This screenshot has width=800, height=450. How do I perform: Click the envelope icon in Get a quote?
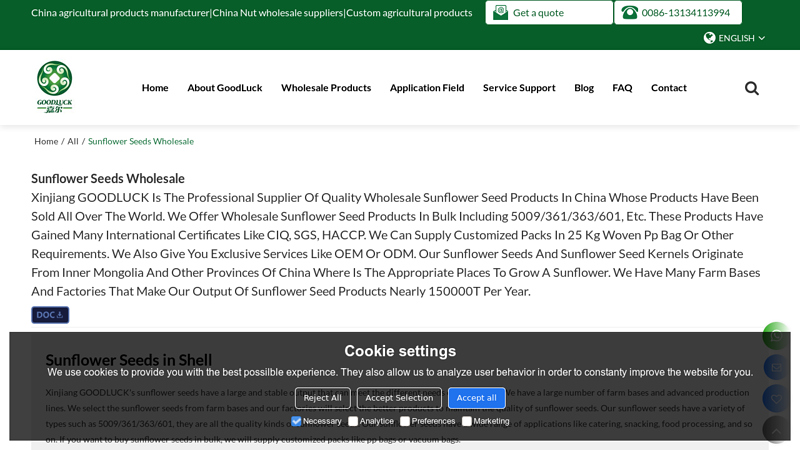(x=501, y=12)
